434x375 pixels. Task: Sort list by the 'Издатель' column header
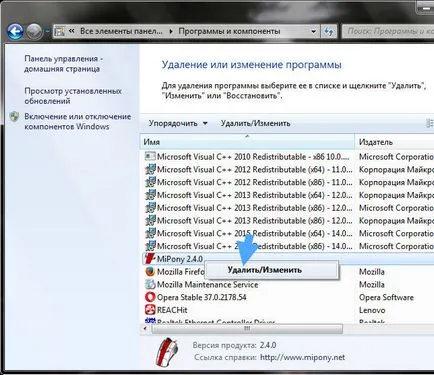click(x=395, y=142)
